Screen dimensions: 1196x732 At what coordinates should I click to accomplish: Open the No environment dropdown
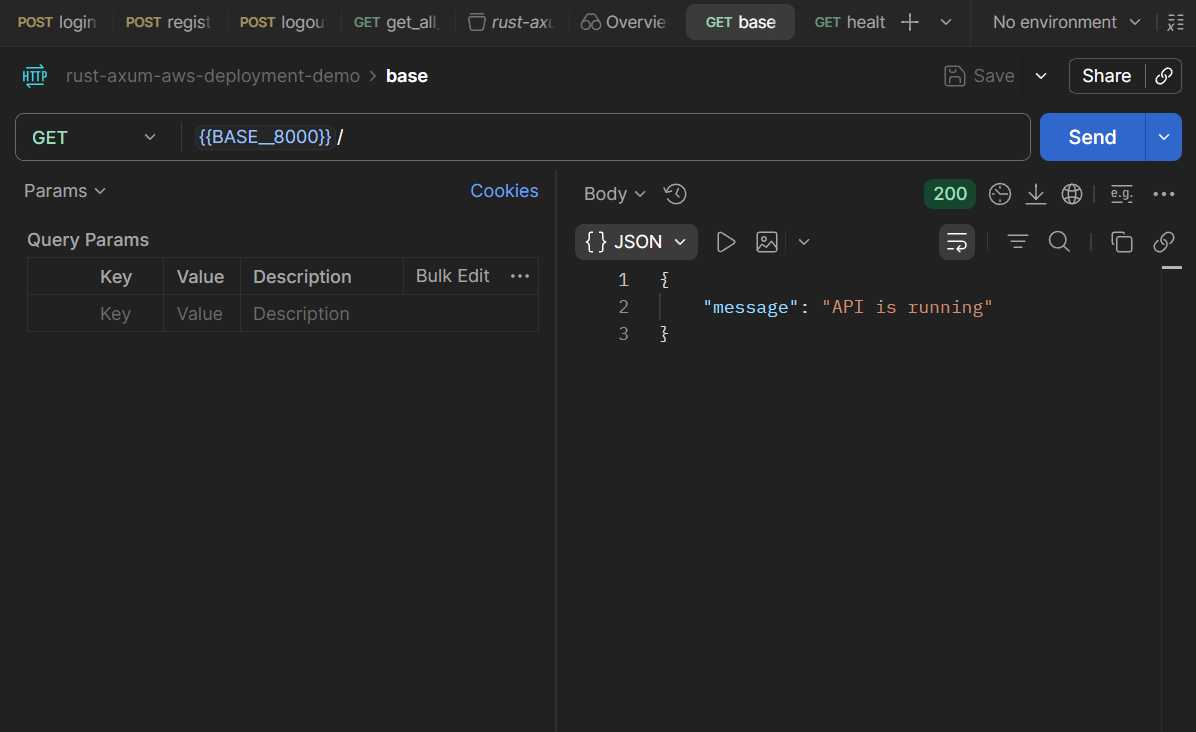pyautogui.click(x=1066, y=22)
